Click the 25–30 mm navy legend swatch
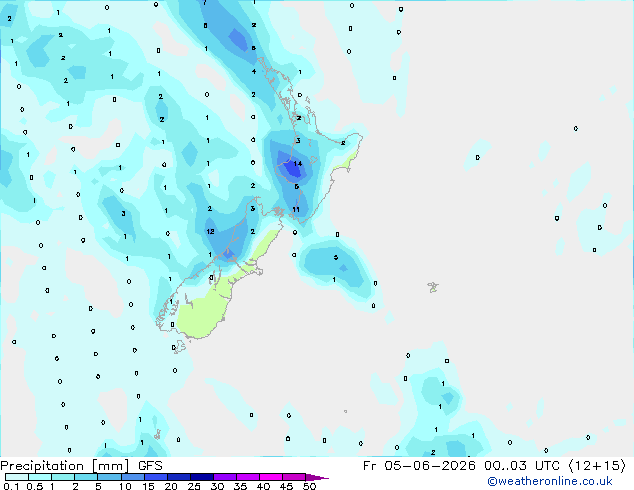The height and width of the screenshot is (490, 634). (202, 477)
